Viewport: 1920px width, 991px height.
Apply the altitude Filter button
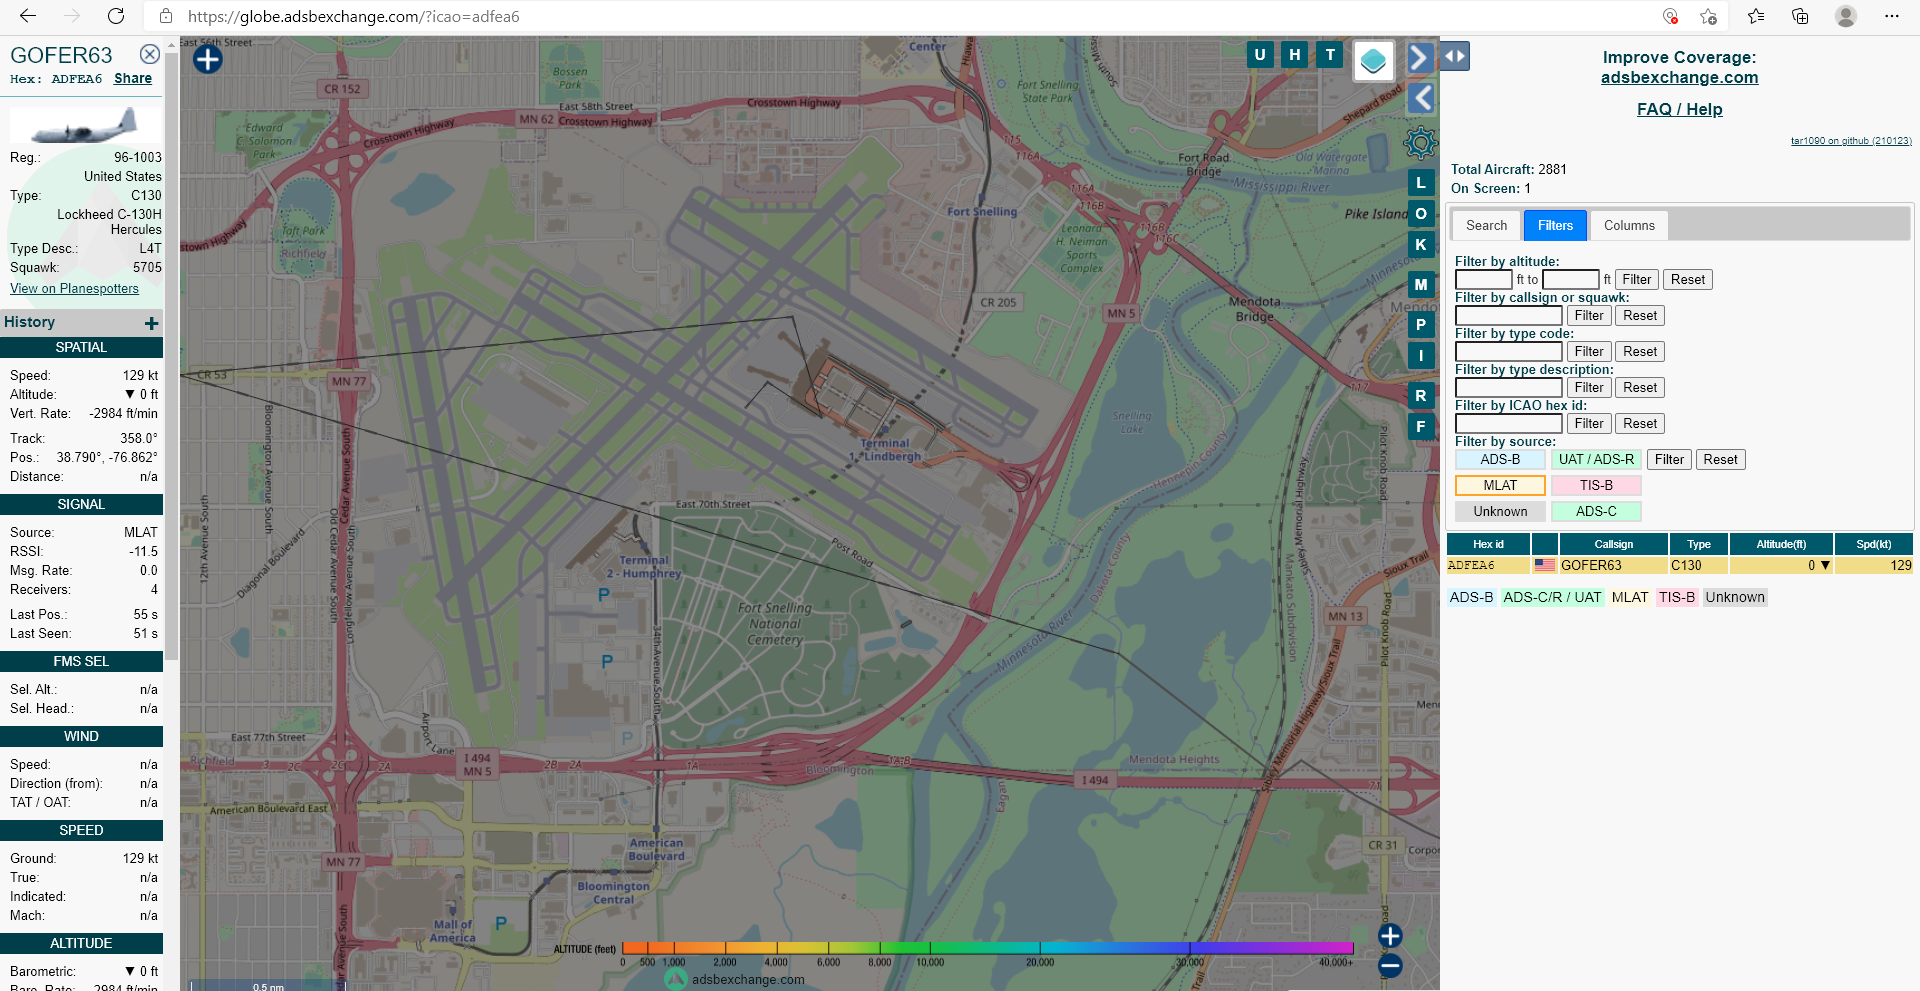[x=1637, y=280]
